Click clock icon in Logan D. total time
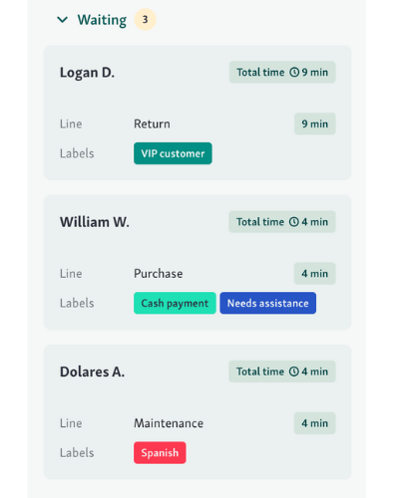Image resolution: width=393 pixels, height=498 pixels. pyautogui.click(x=294, y=72)
